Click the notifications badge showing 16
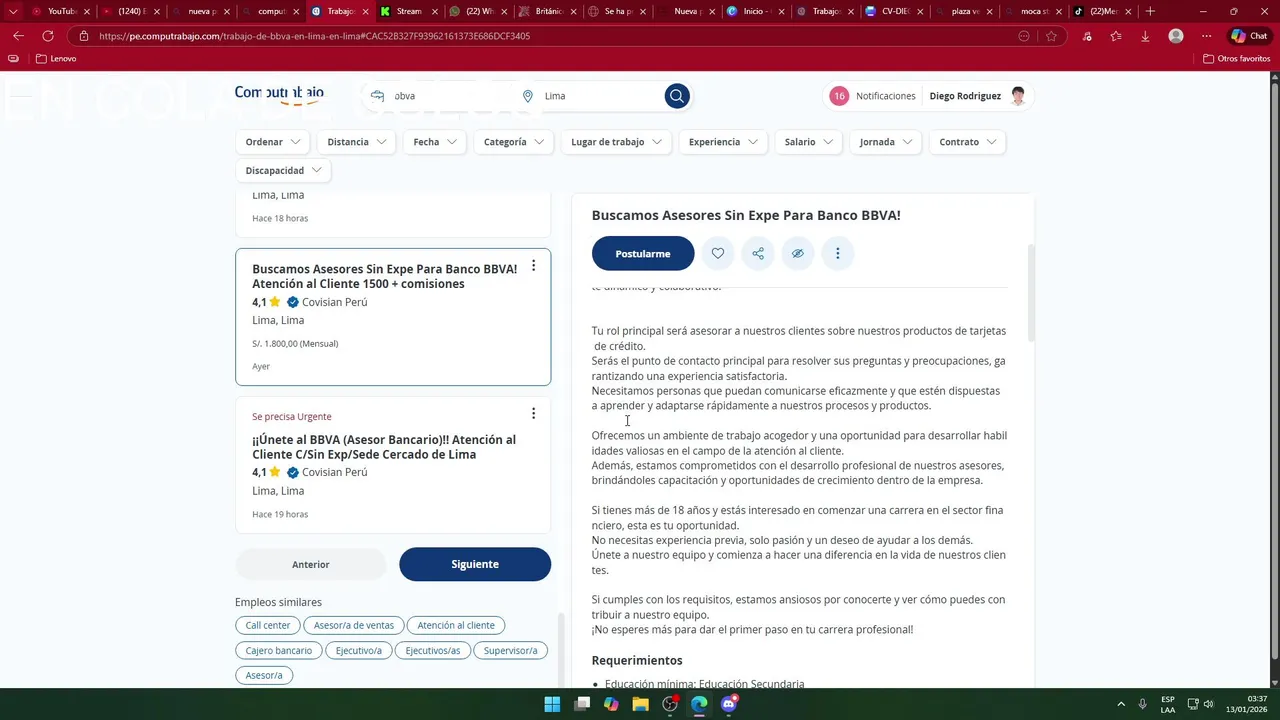Screen dimensions: 1280x720 [839, 96]
